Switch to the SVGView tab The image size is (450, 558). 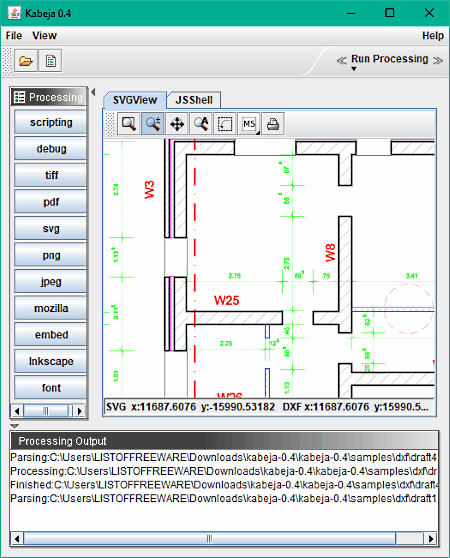[135, 100]
